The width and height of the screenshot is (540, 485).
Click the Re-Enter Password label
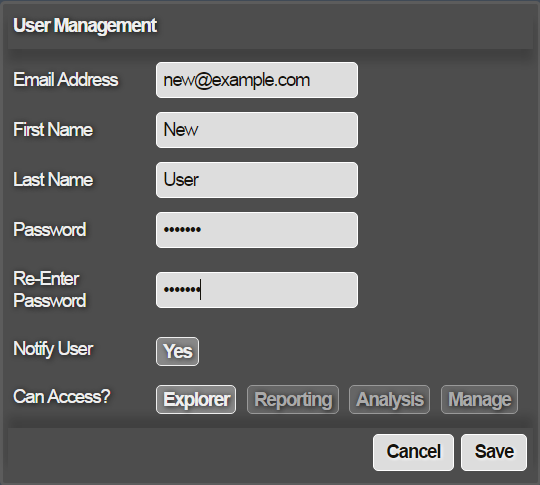pyautogui.click(x=50, y=289)
